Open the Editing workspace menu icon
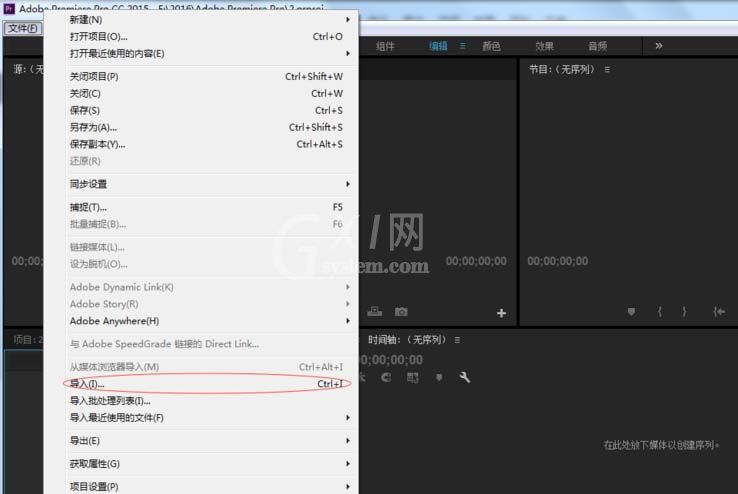The height and width of the screenshot is (494, 738). click(463, 46)
